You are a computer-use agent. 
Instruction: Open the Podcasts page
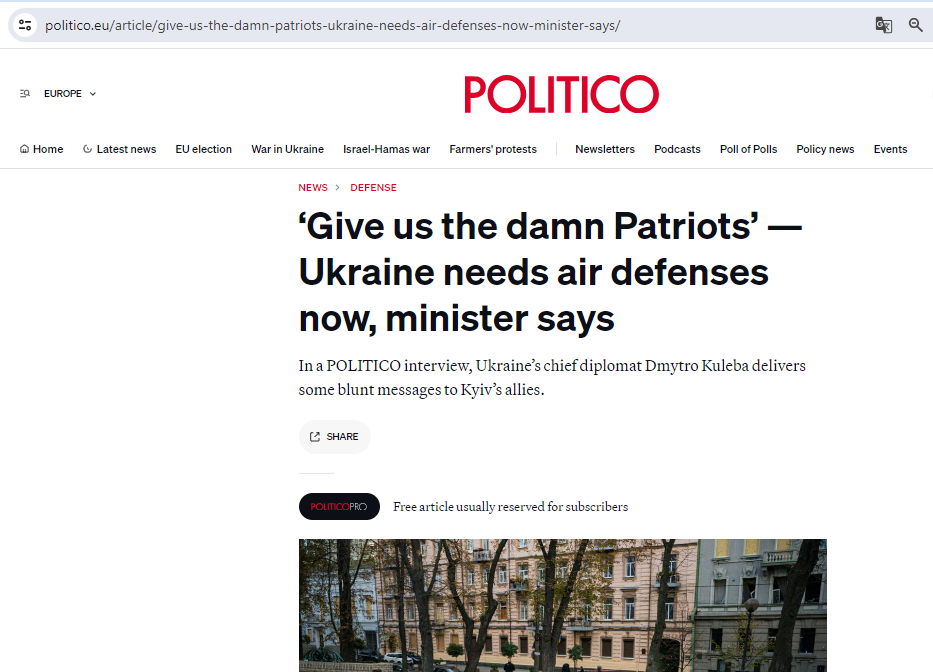click(677, 149)
